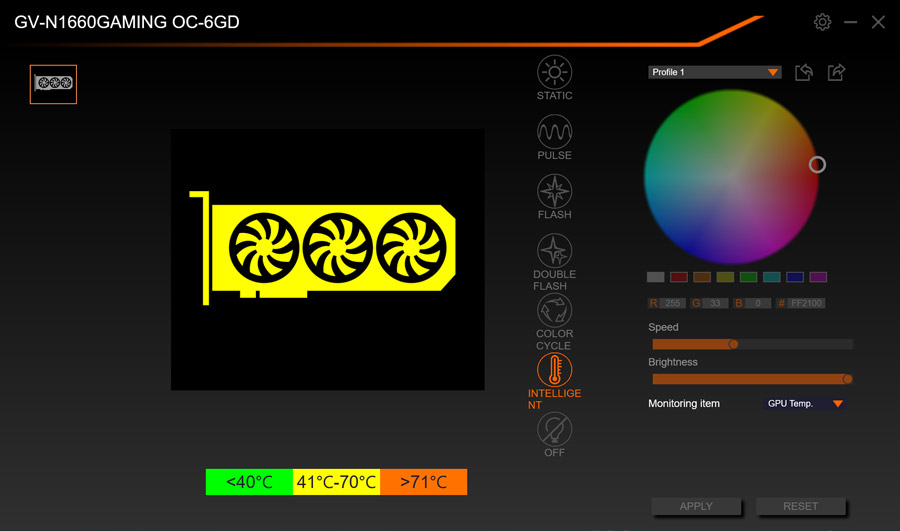Pick the purple color swatch

click(818, 277)
